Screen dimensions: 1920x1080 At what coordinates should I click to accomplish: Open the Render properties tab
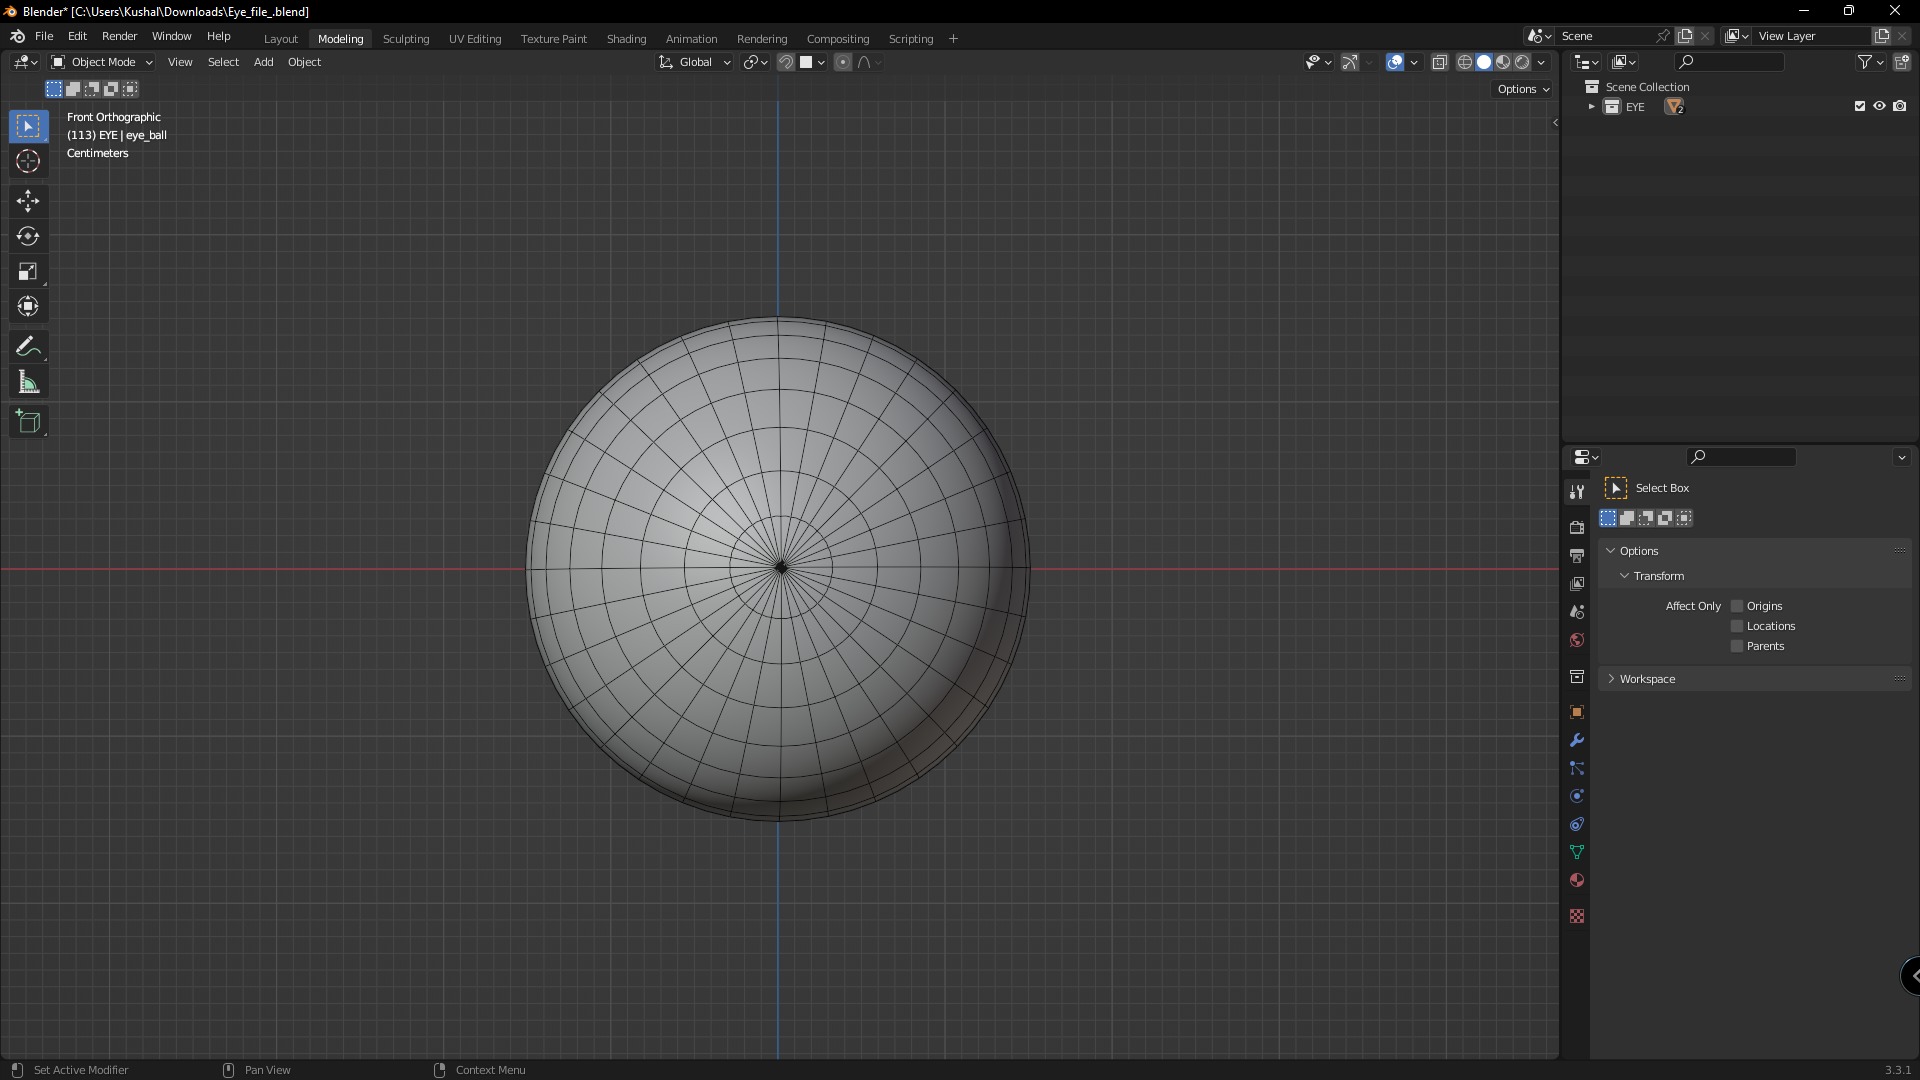tap(1577, 528)
